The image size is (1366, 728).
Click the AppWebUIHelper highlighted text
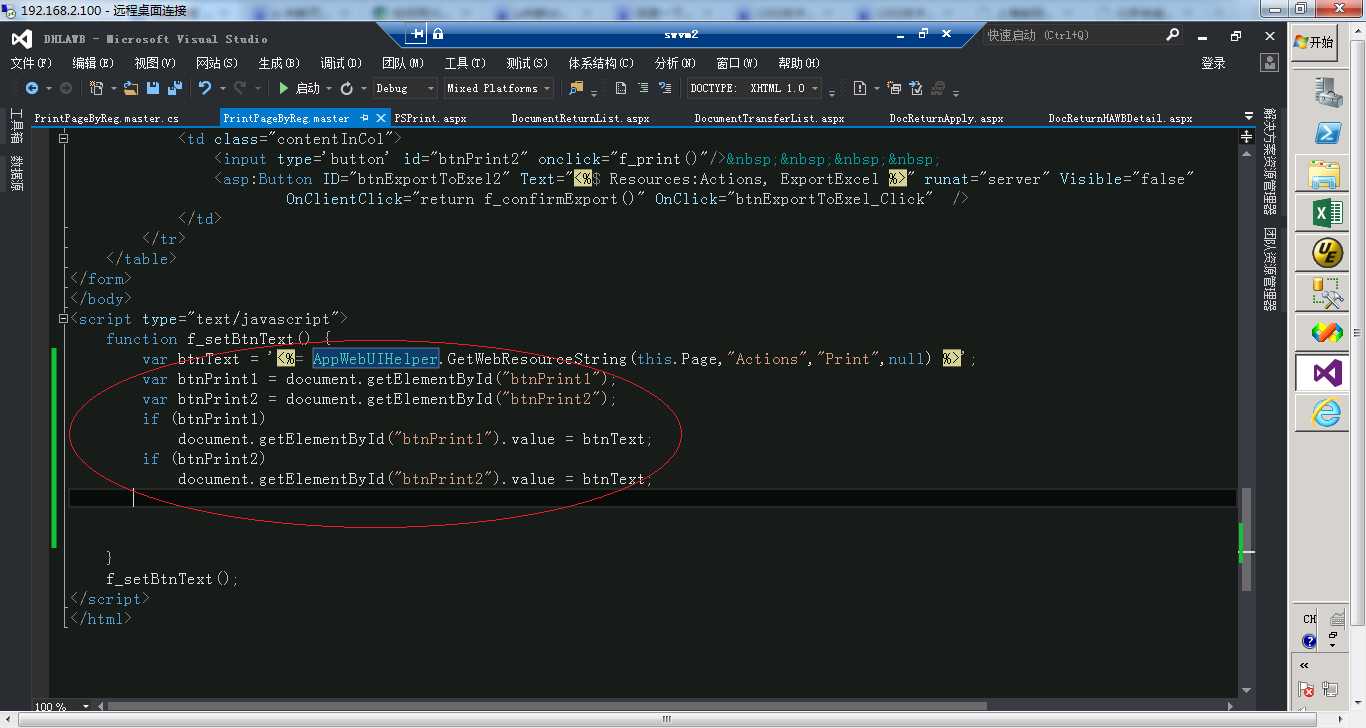[x=375, y=359]
